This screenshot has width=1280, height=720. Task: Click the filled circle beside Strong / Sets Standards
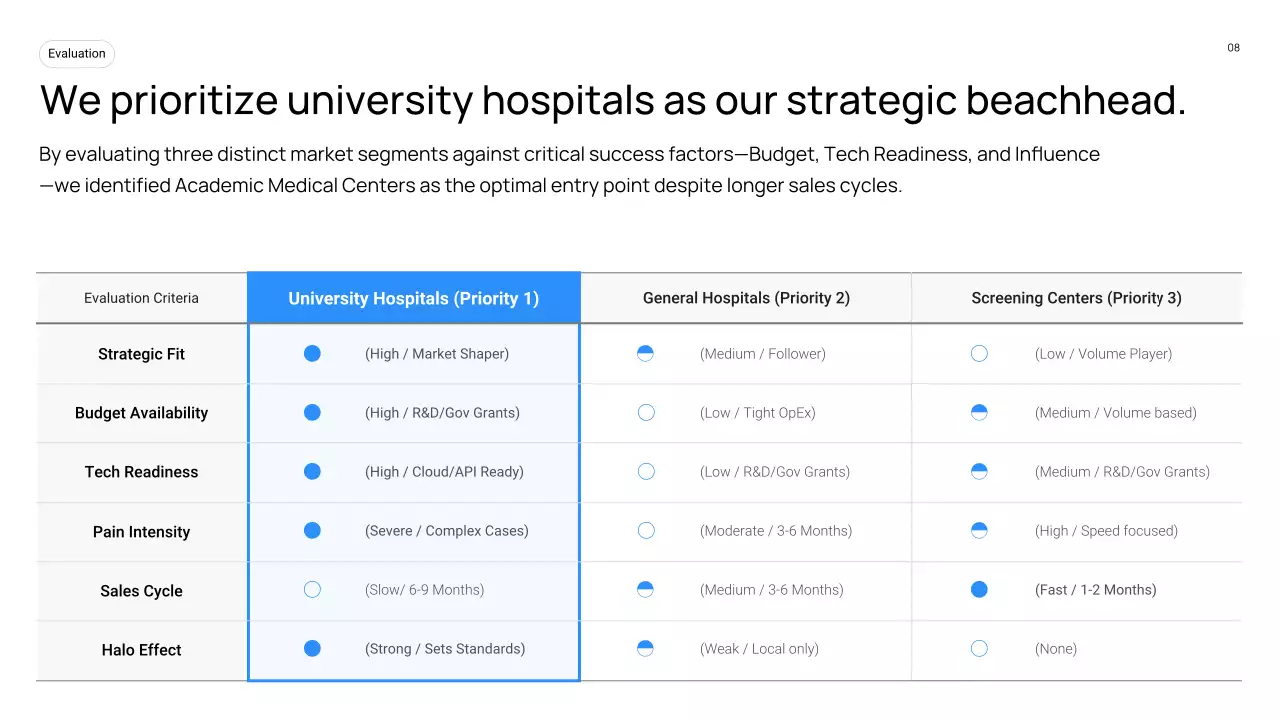[x=312, y=649]
